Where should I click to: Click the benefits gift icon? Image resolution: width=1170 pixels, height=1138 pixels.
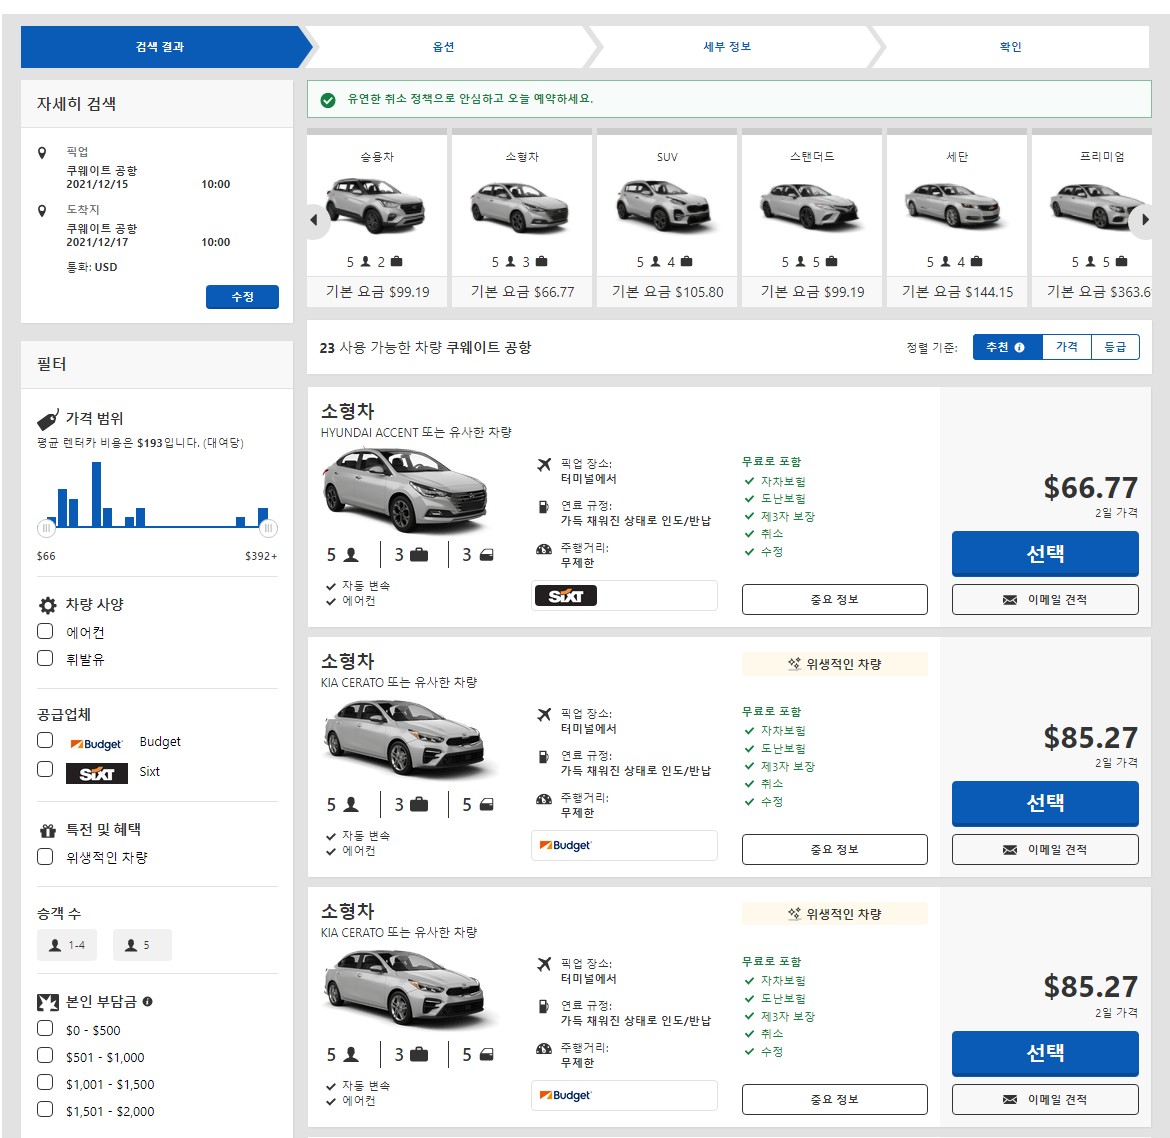tap(48, 831)
